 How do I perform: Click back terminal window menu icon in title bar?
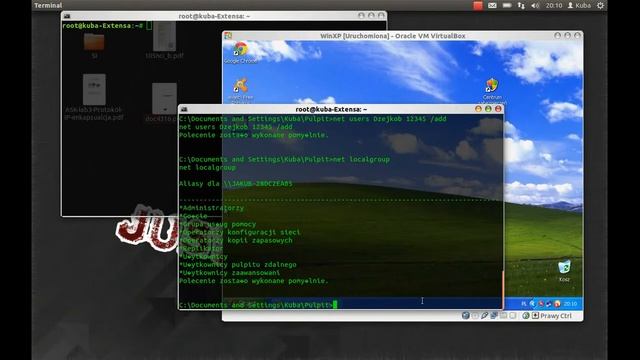(x=67, y=16)
